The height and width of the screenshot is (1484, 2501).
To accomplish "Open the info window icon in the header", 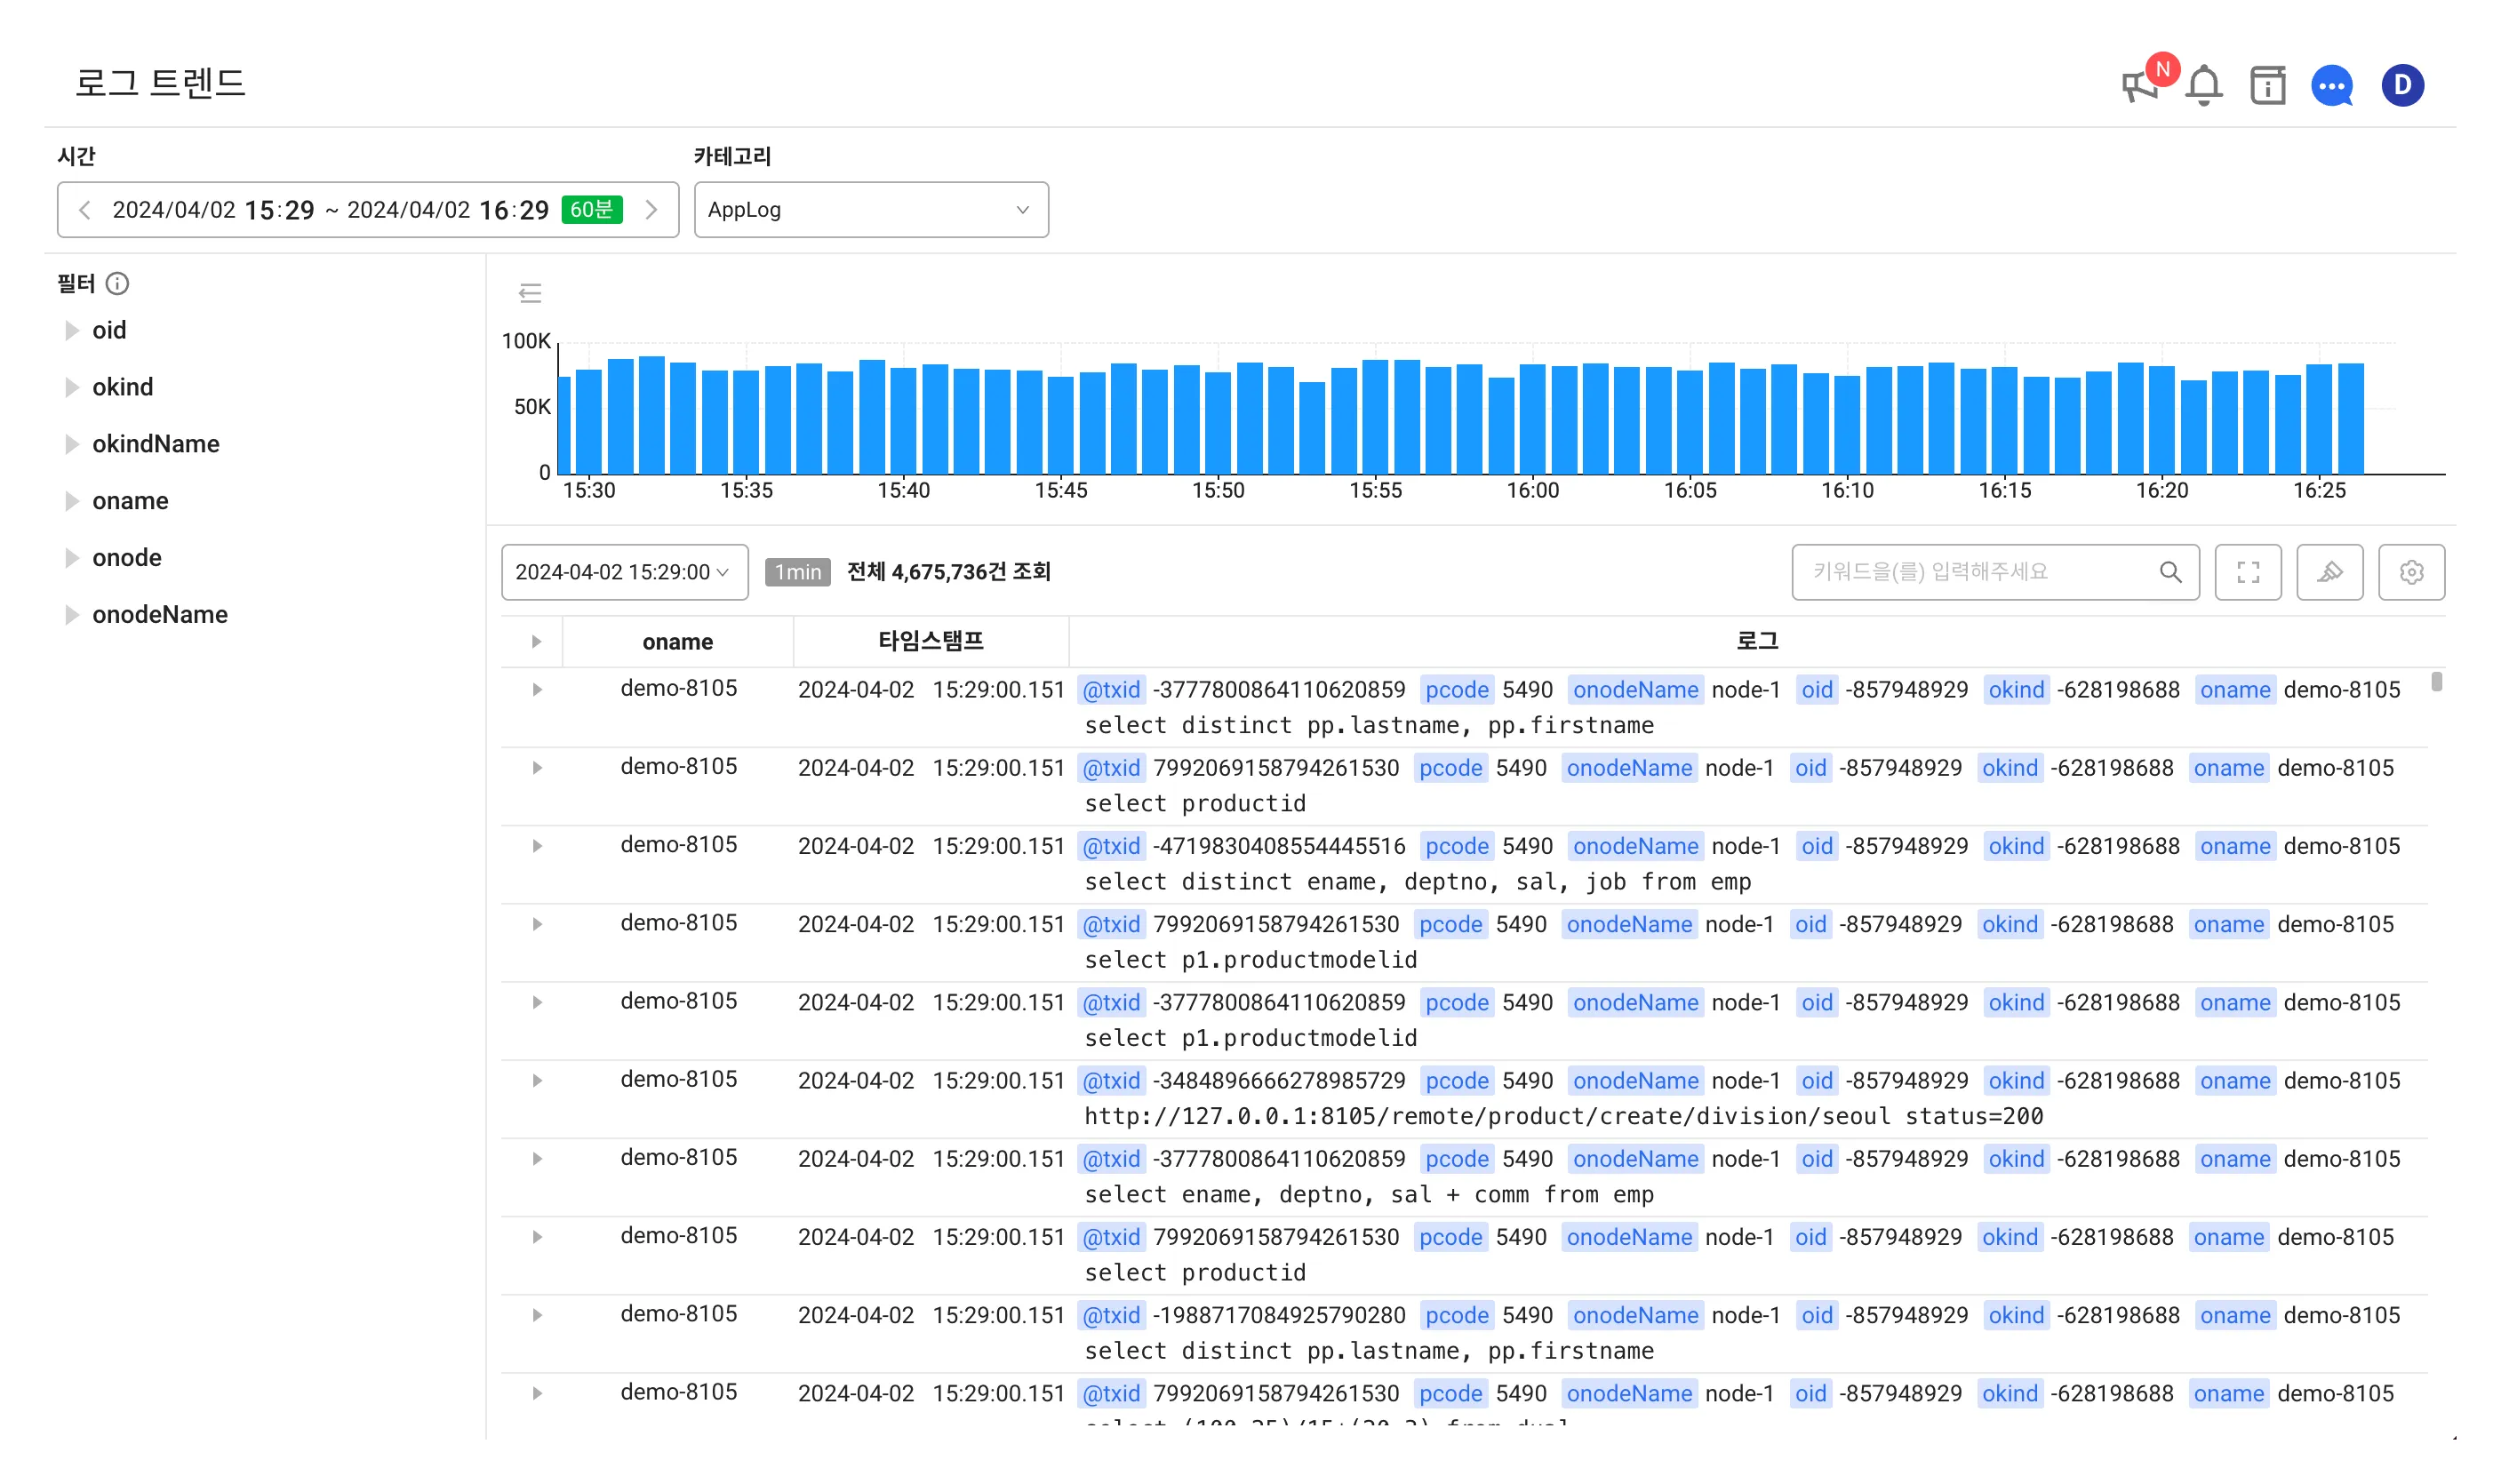I will [2267, 86].
